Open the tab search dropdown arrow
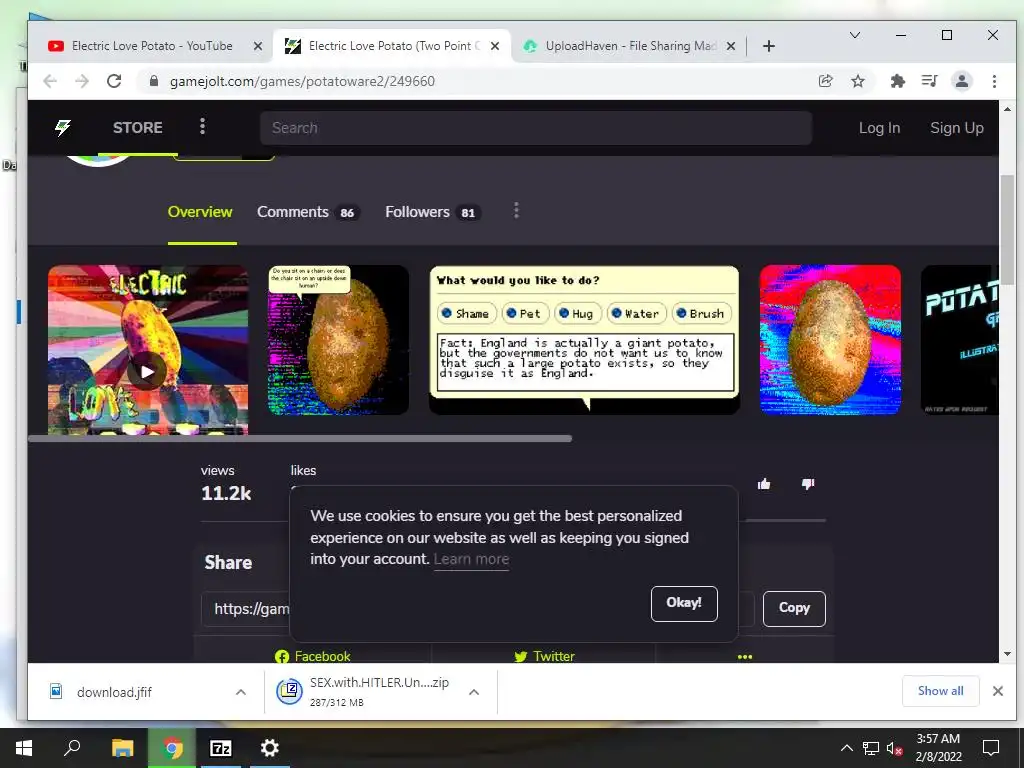This screenshot has height=768, width=1024. click(x=855, y=35)
